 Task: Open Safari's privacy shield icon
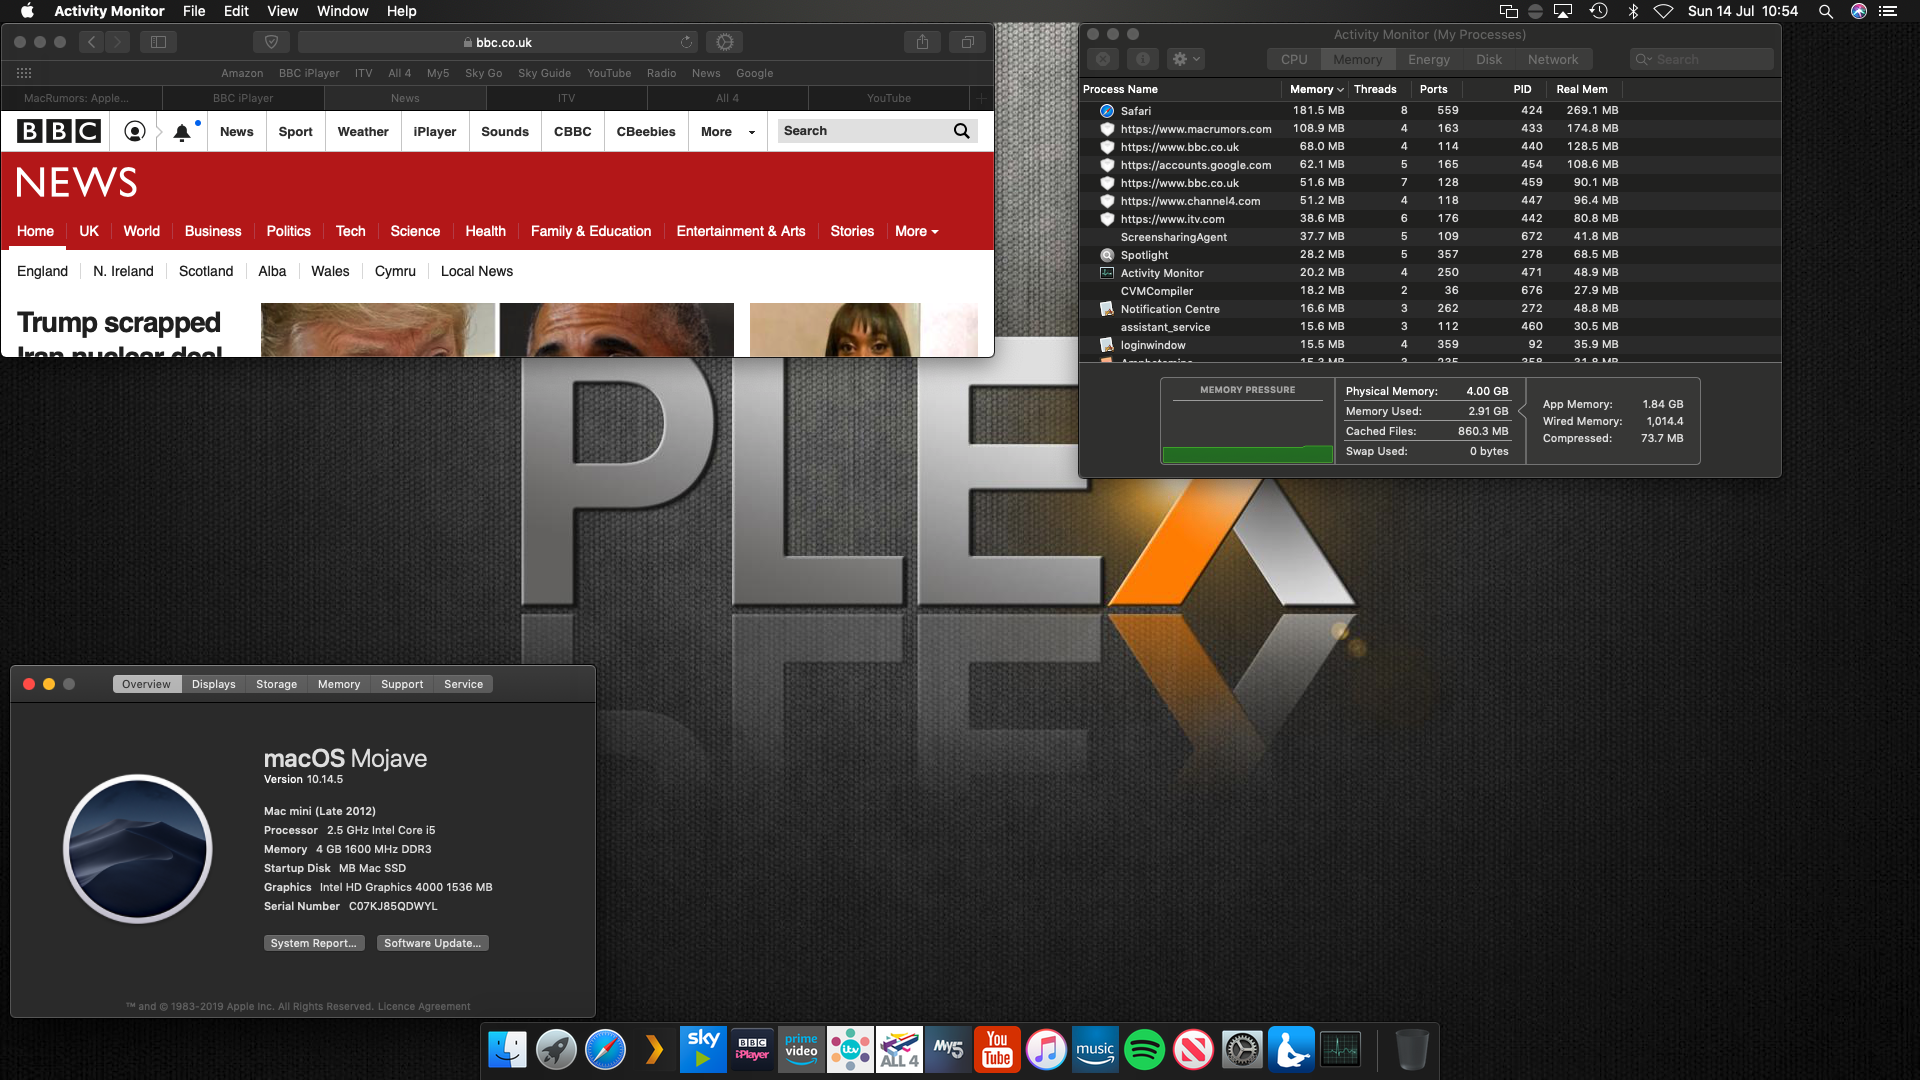[x=271, y=42]
